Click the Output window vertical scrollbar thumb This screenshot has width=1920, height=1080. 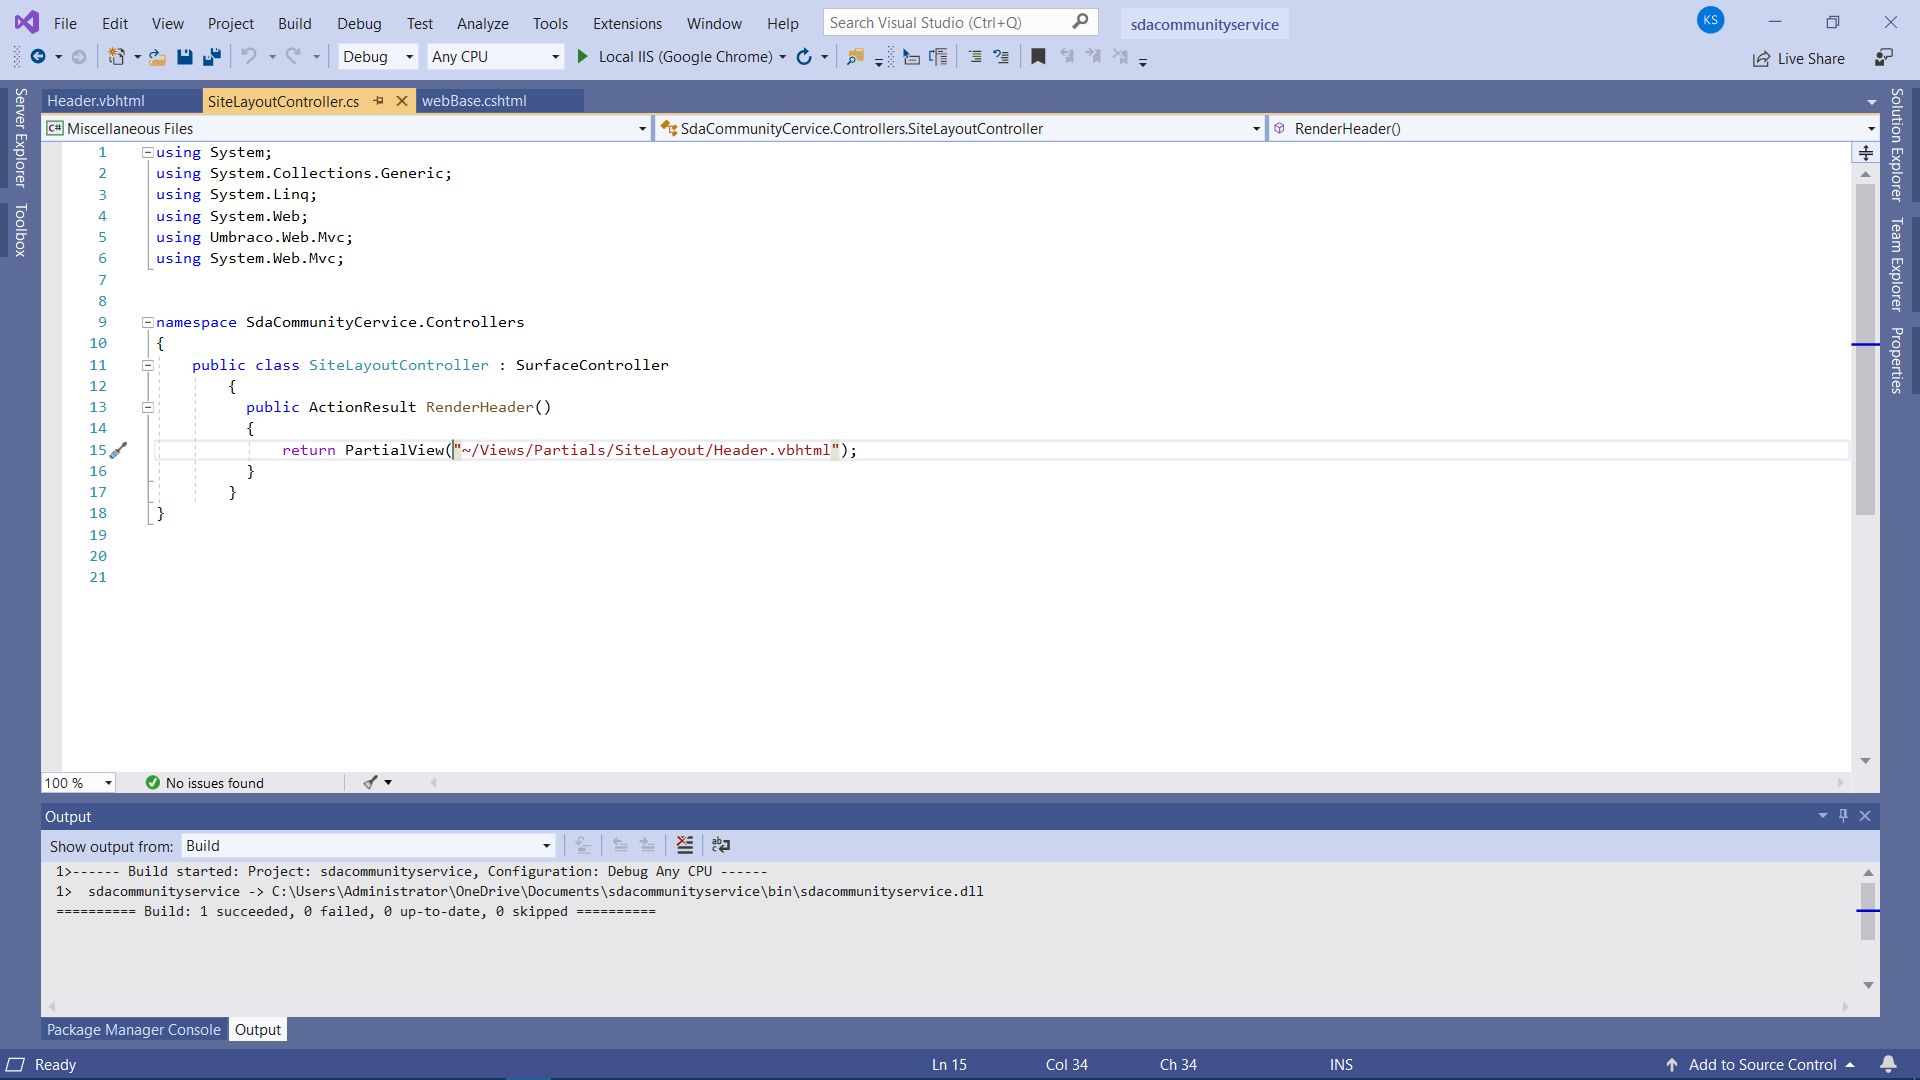1868,911
